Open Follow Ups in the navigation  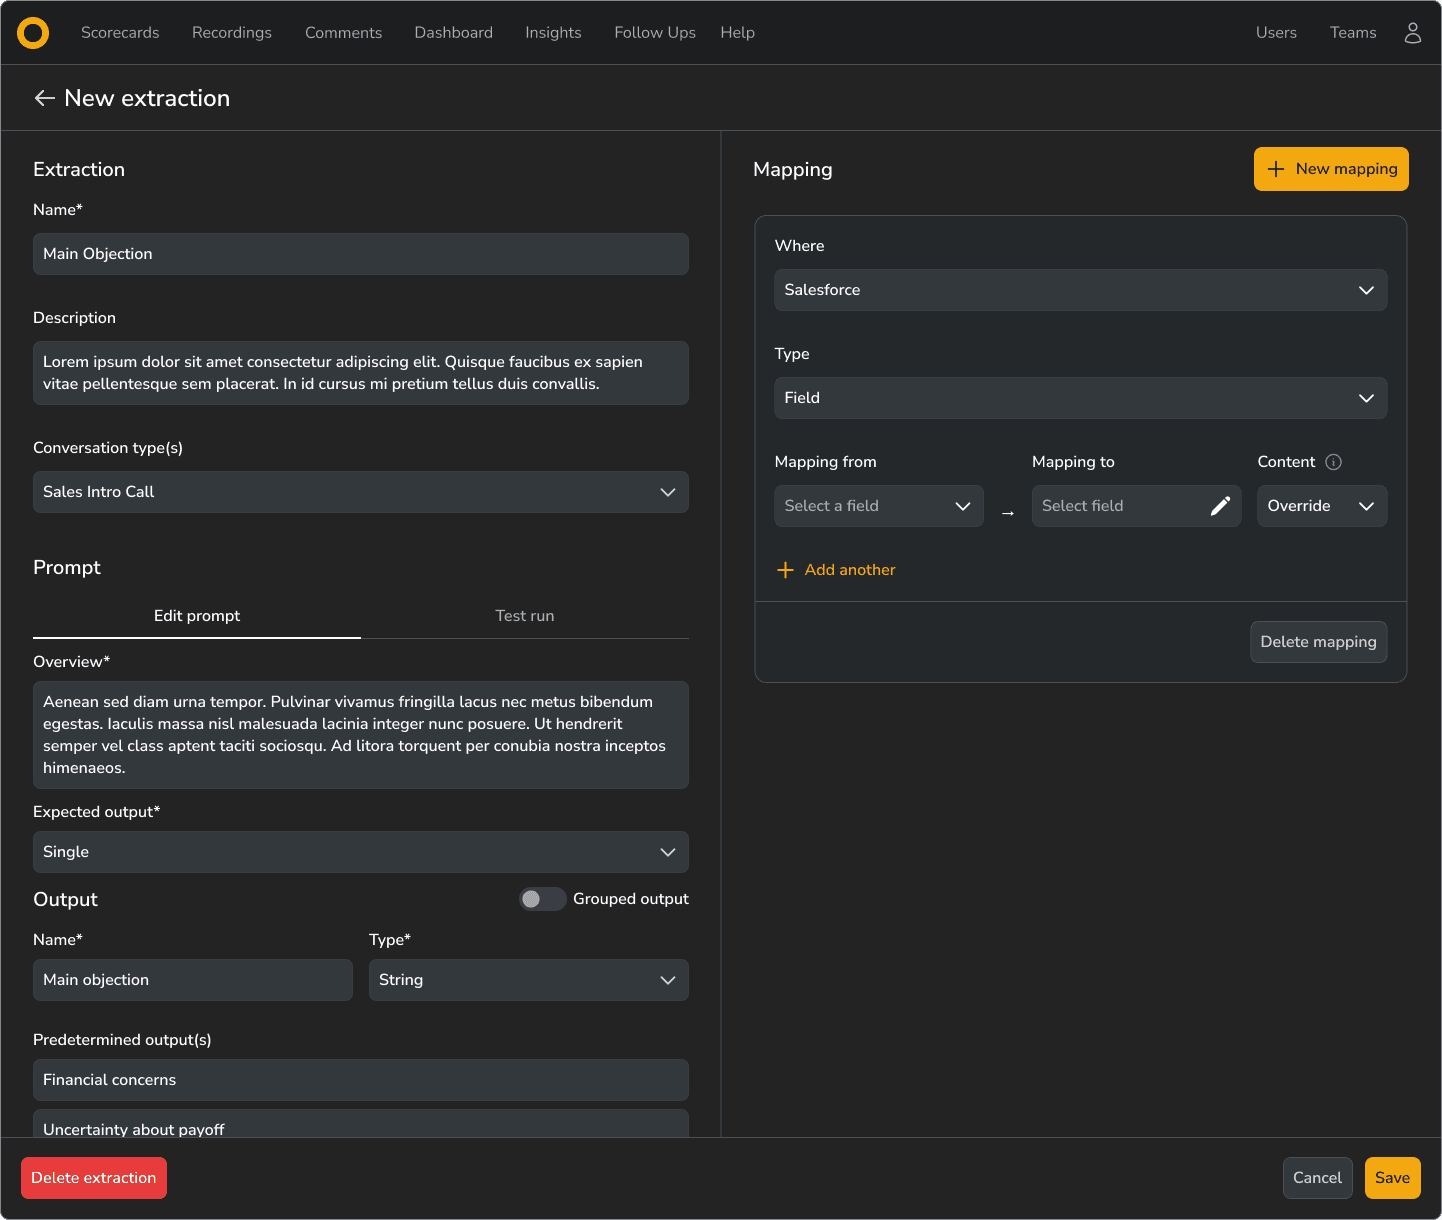click(x=655, y=33)
